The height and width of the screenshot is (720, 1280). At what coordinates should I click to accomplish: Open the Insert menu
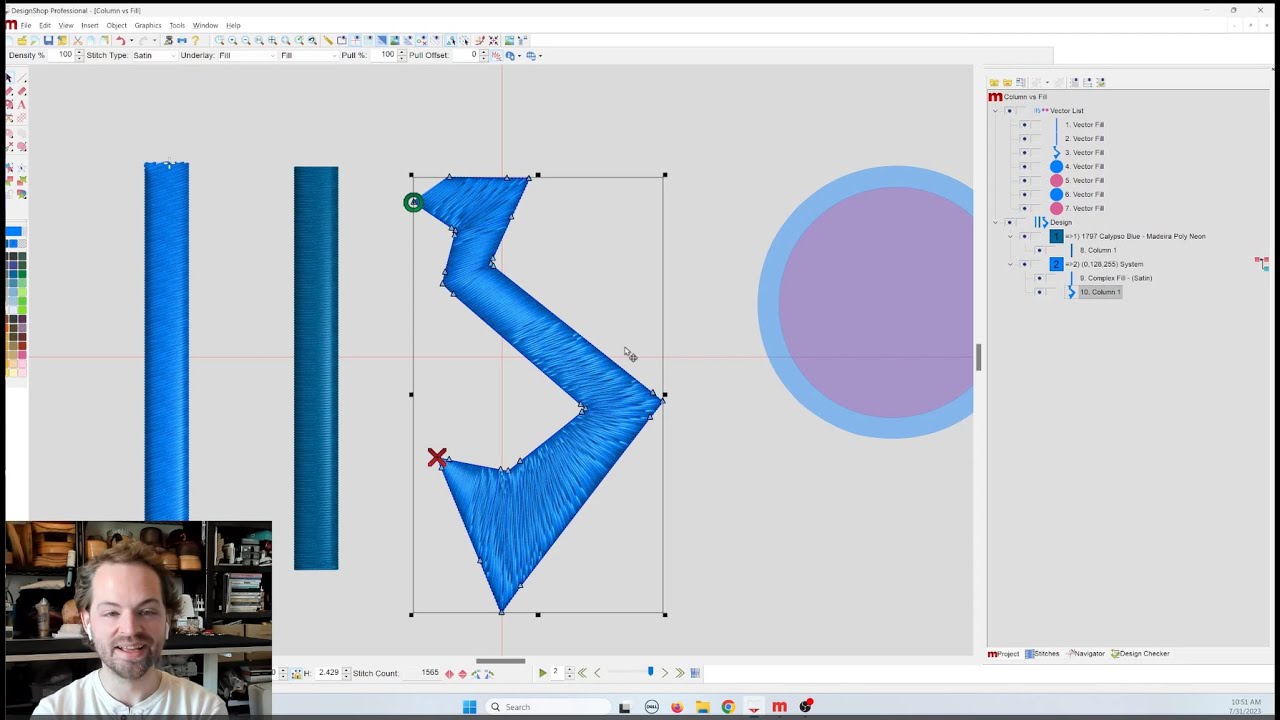[x=90, y=25]
